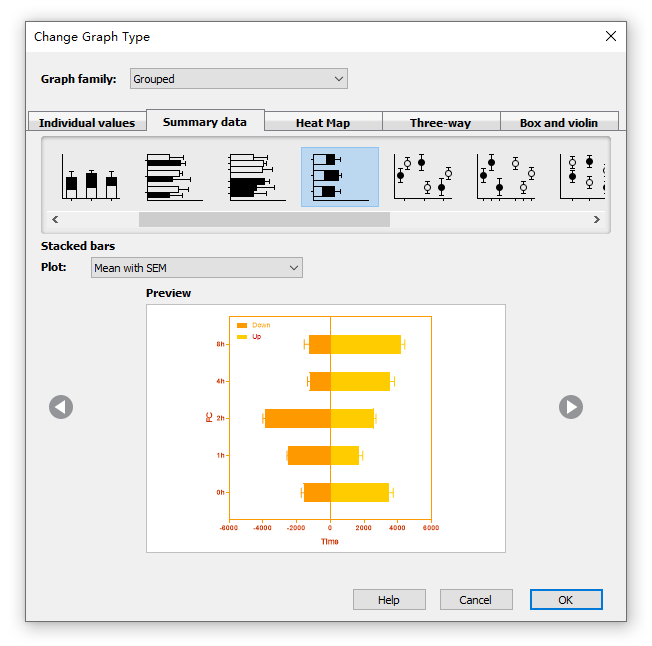
Task: Click right arrow of graph type scrollbar
Action: pos(597,219)
